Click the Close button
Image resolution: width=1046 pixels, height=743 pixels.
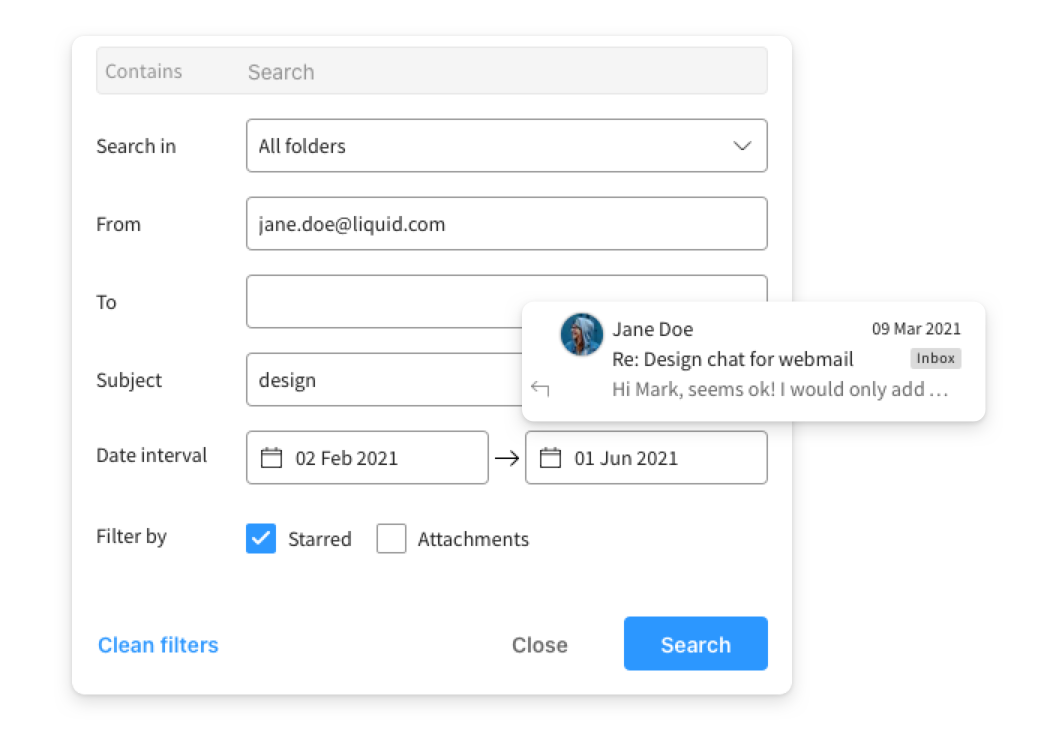[540, 645]
